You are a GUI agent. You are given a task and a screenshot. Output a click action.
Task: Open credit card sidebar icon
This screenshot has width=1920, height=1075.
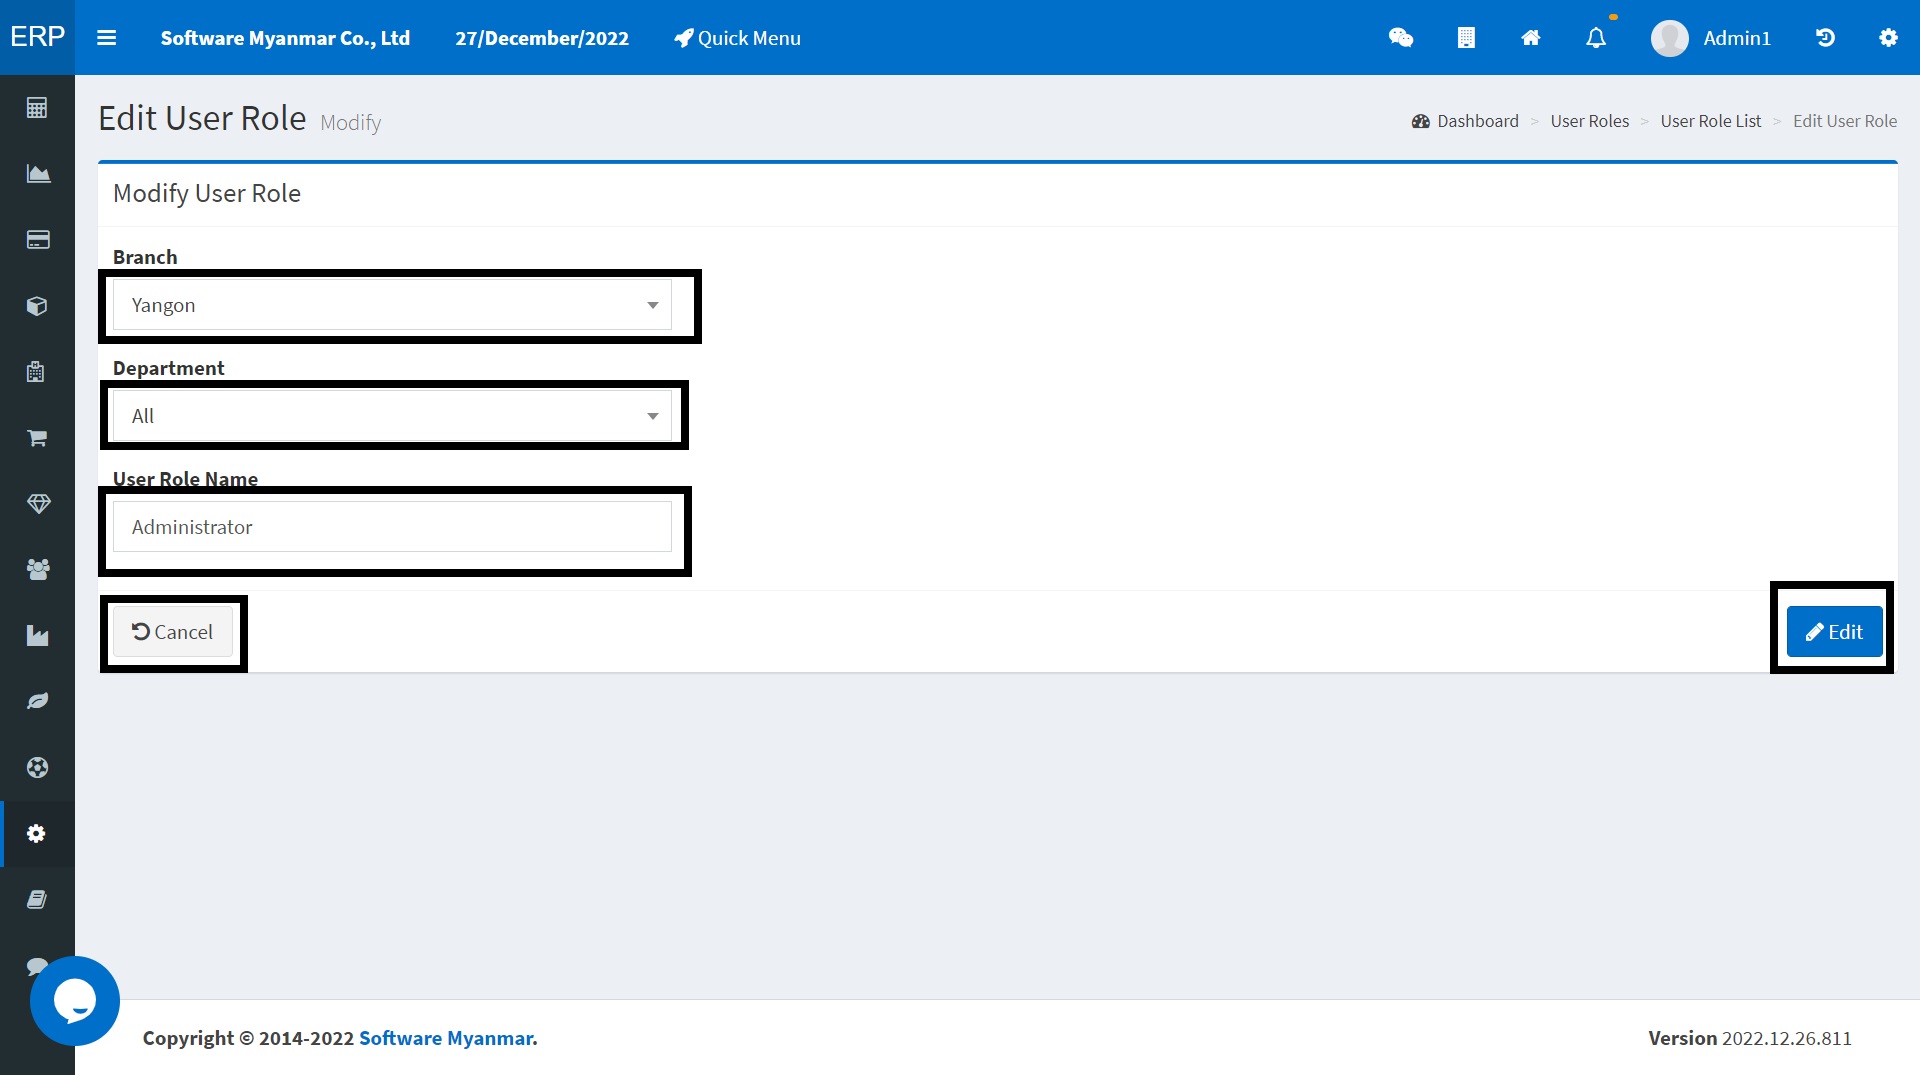click(x=38, y=240)
